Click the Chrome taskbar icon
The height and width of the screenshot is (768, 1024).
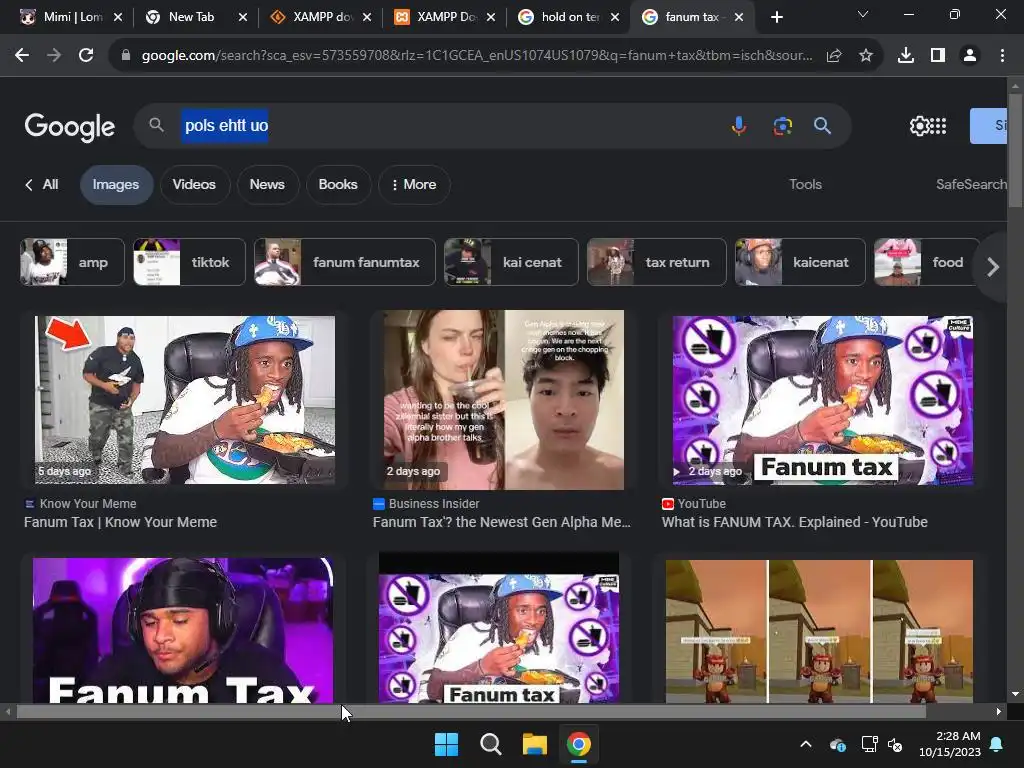[579, 744]
